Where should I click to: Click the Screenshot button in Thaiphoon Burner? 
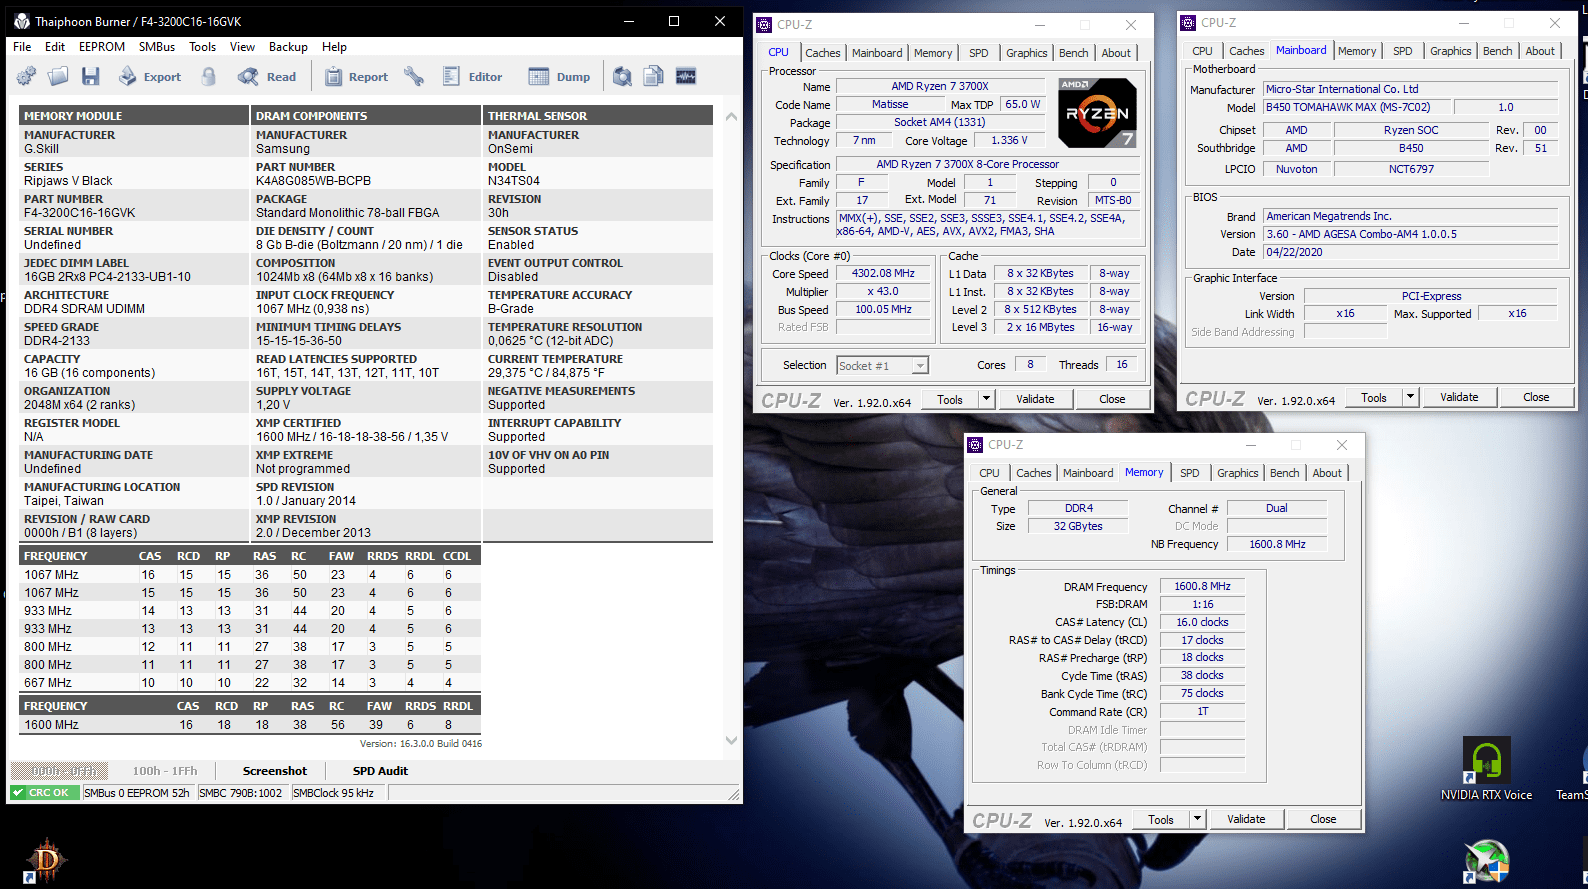275,771
